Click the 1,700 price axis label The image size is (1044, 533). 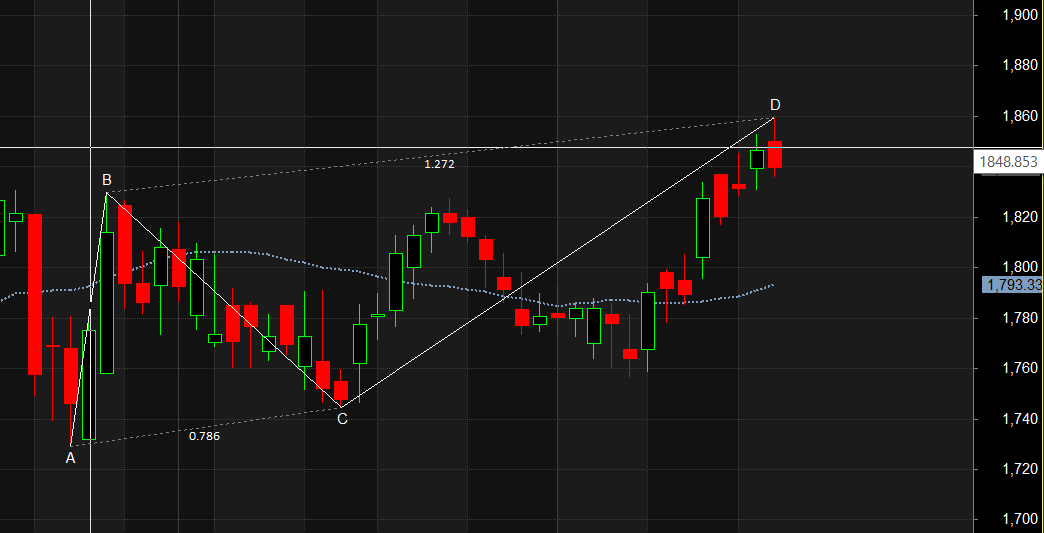pos(1019,519)
